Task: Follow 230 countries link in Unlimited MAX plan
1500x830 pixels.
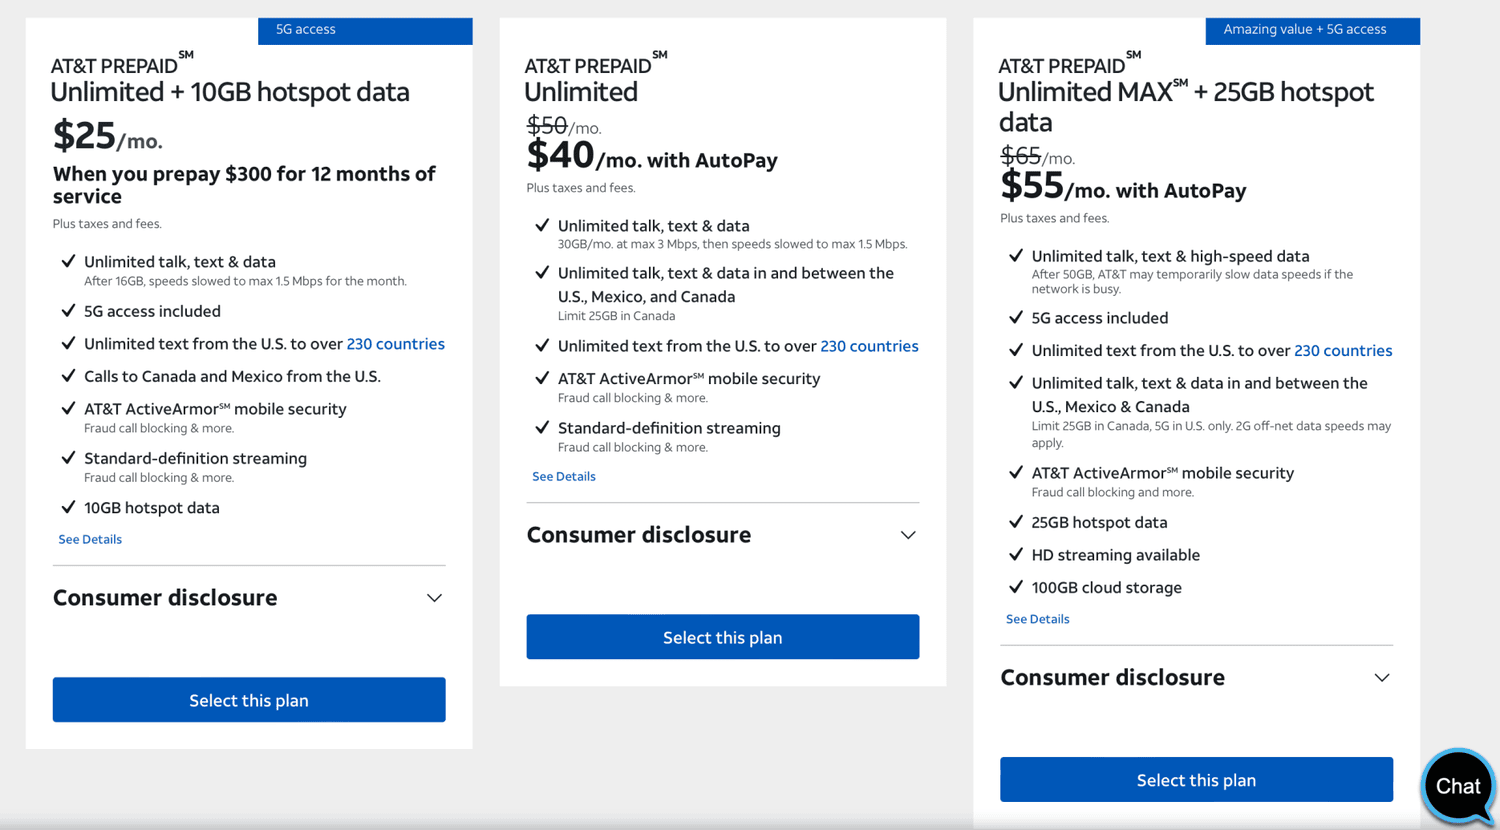Action: tap(1343, 351)
